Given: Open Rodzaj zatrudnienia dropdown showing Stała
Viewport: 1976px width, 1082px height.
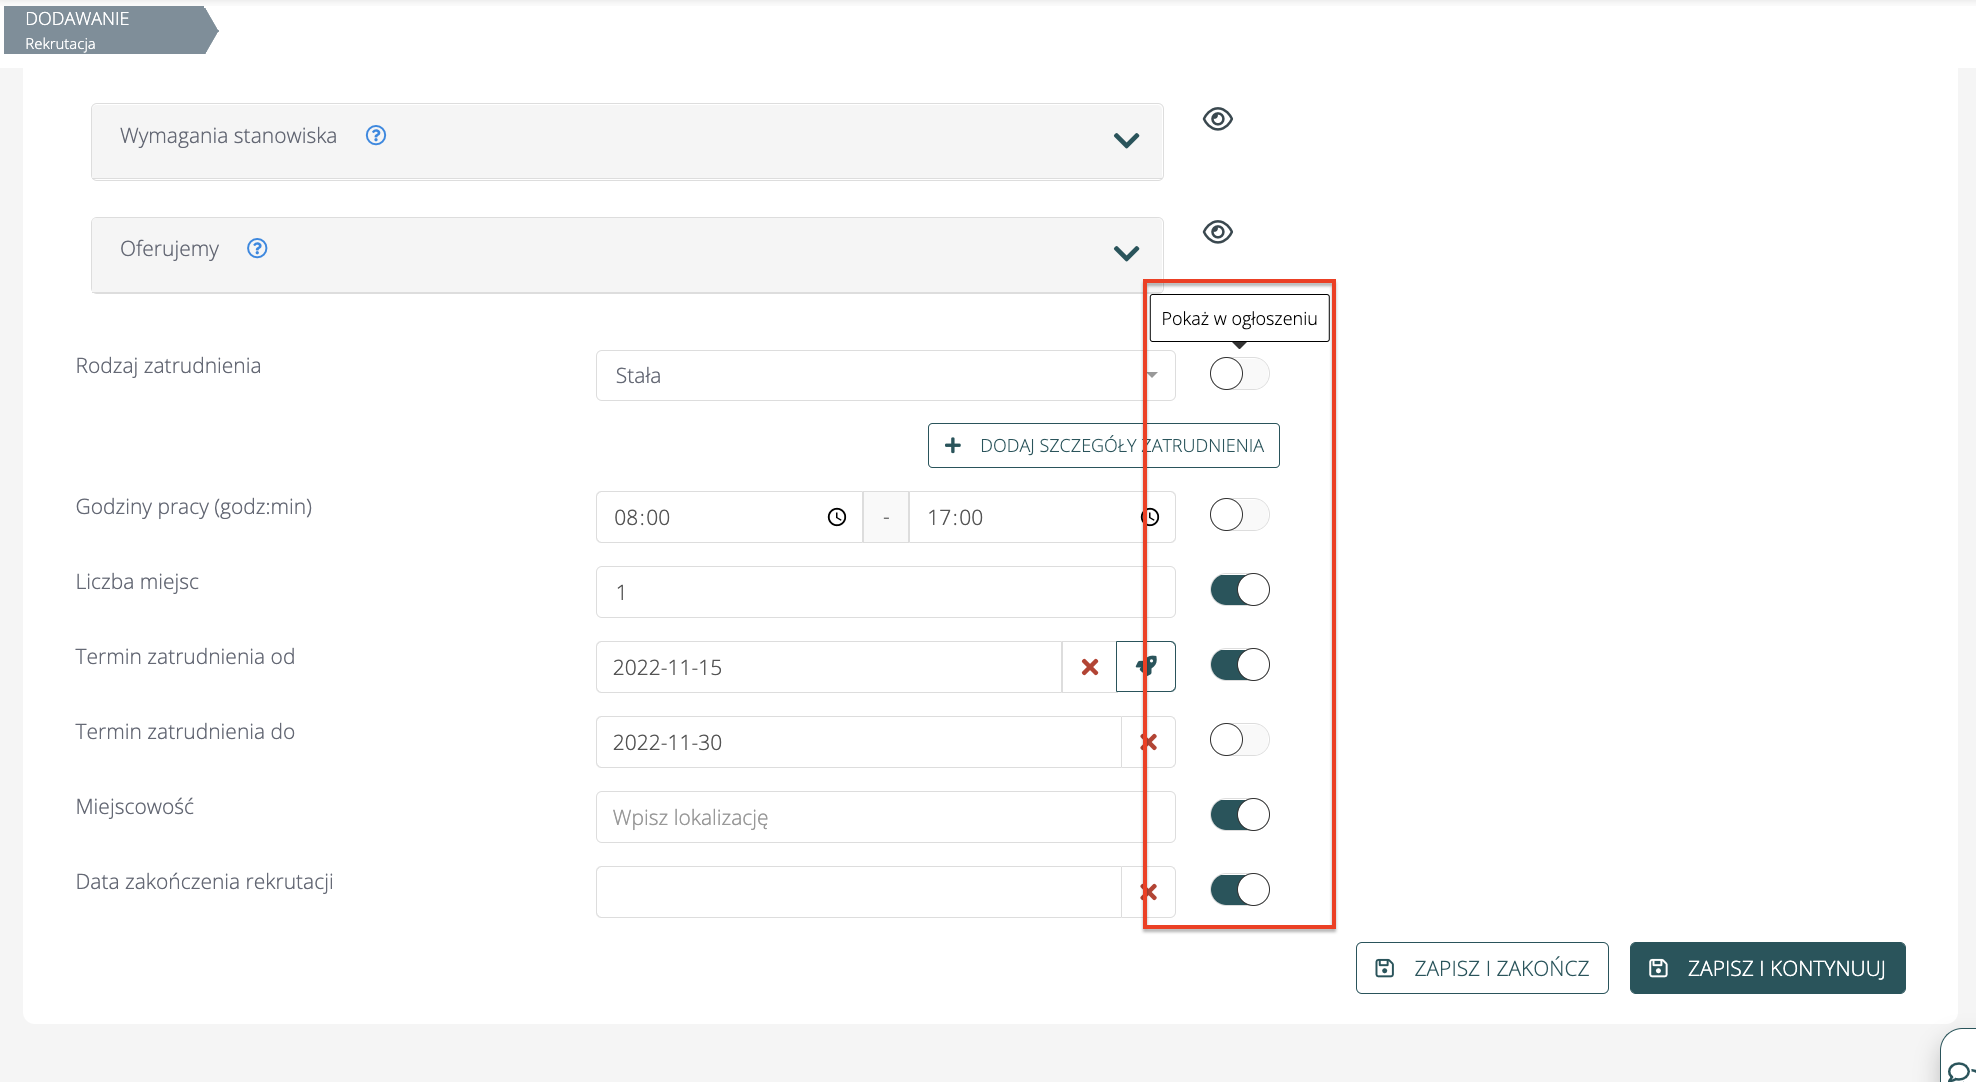Looking at the screenshot, I should tap(884, 376).
